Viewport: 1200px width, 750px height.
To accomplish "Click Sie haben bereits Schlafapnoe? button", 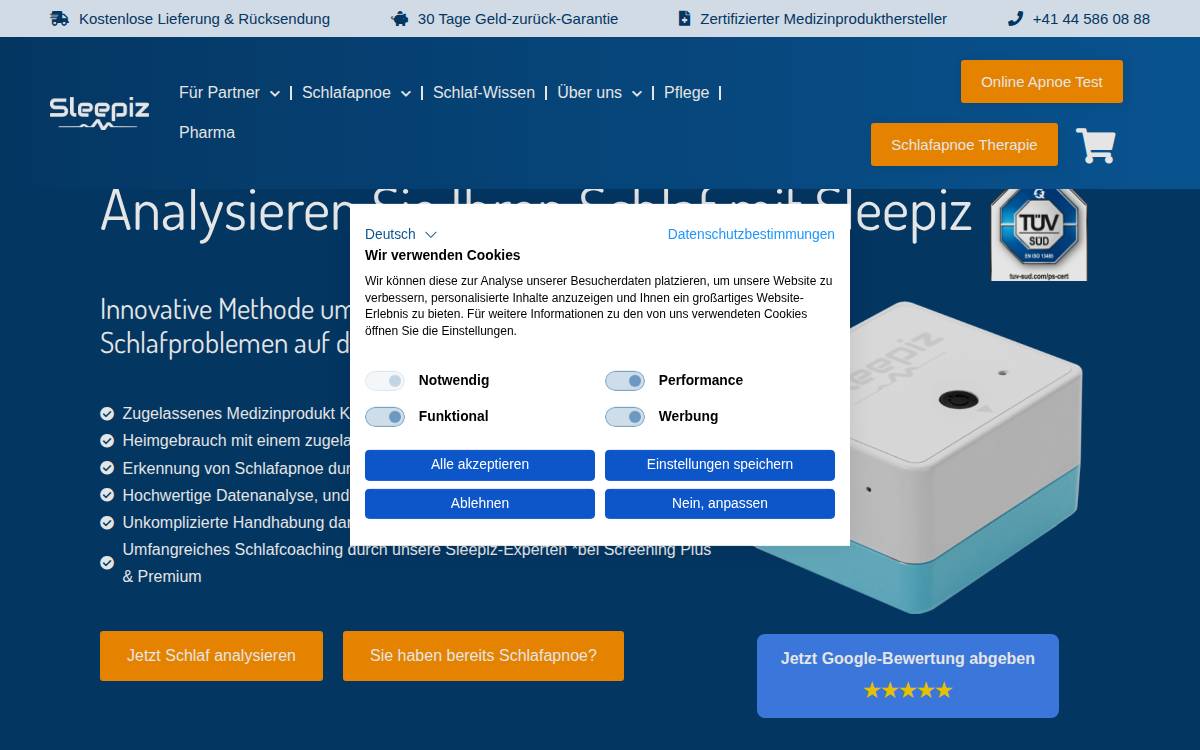I will tap(483, 656).
